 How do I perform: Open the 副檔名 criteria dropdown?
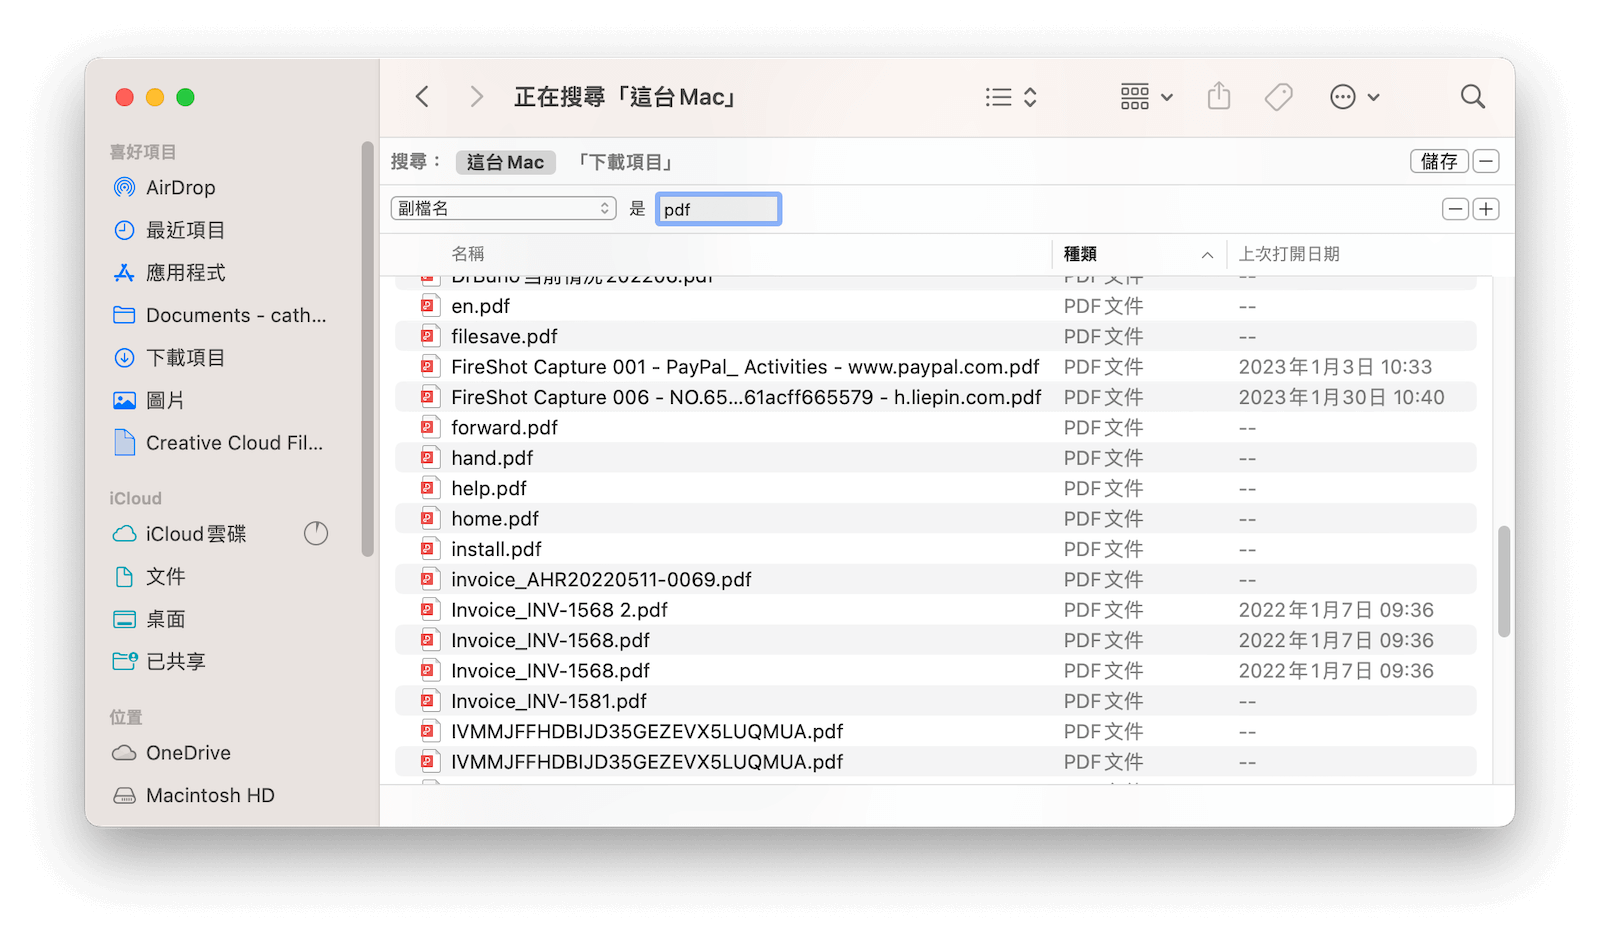(x=503, y=208)
